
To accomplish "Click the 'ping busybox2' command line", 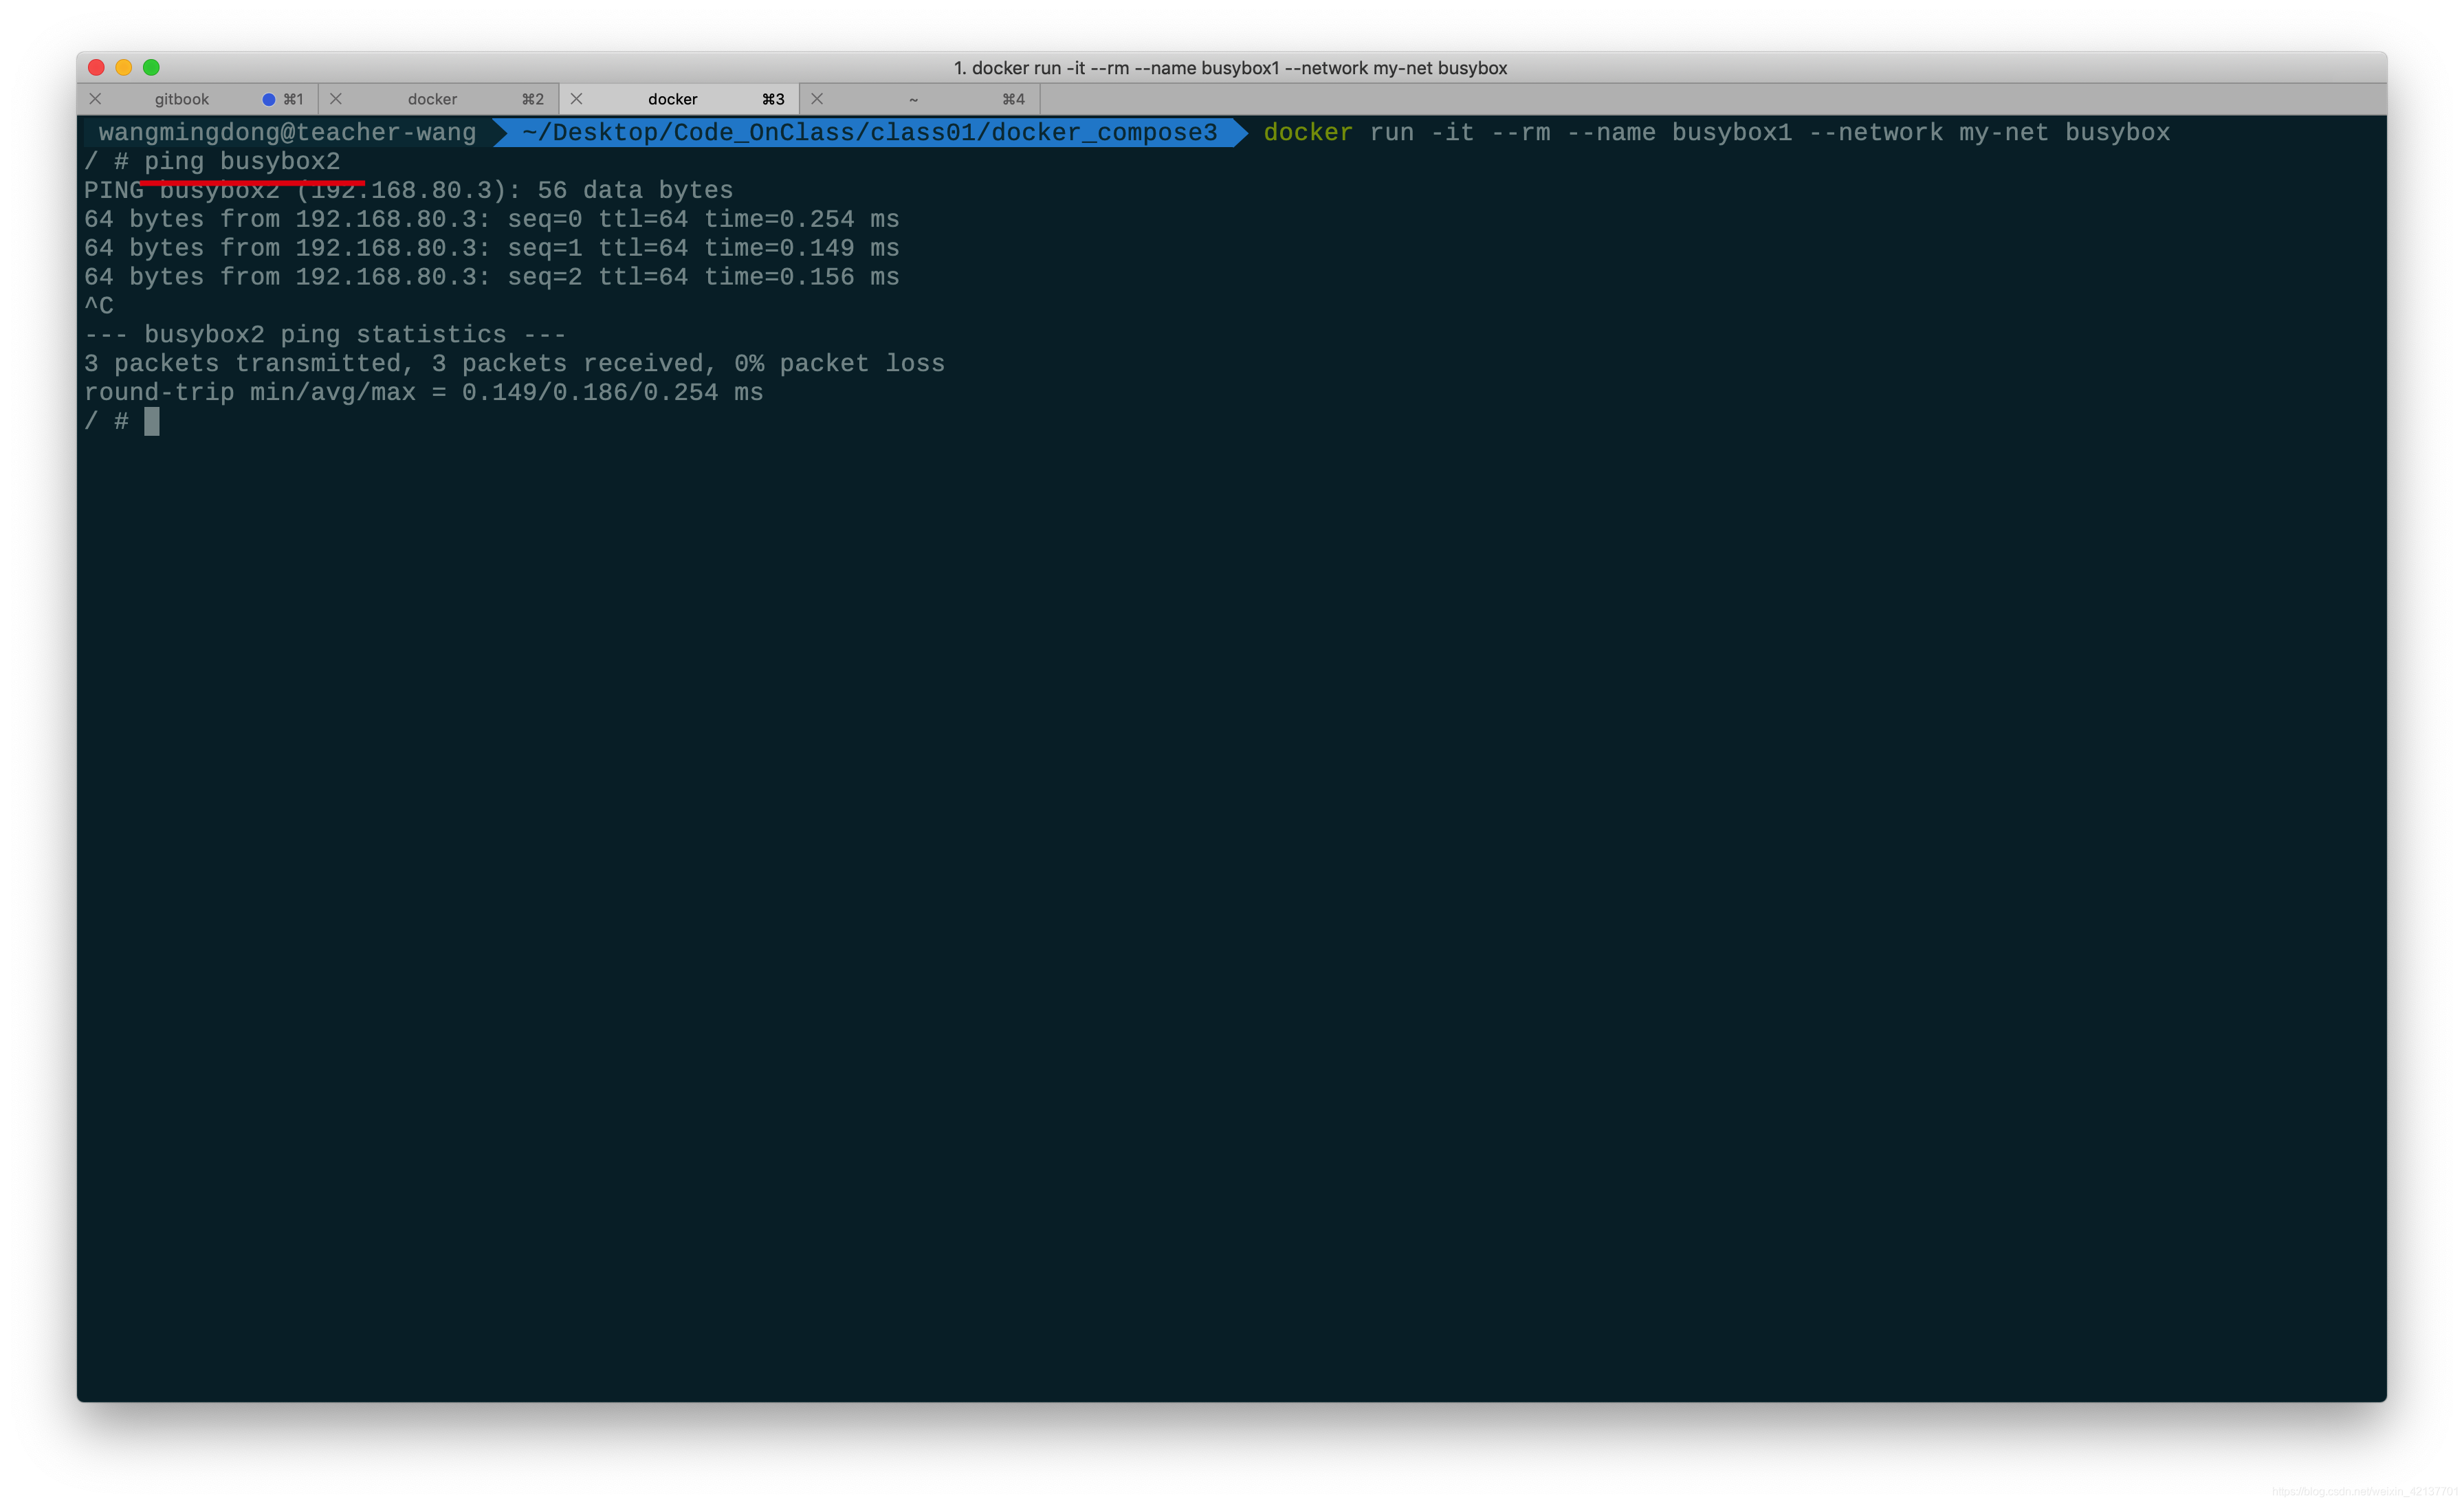I will [x=242, y=161].
